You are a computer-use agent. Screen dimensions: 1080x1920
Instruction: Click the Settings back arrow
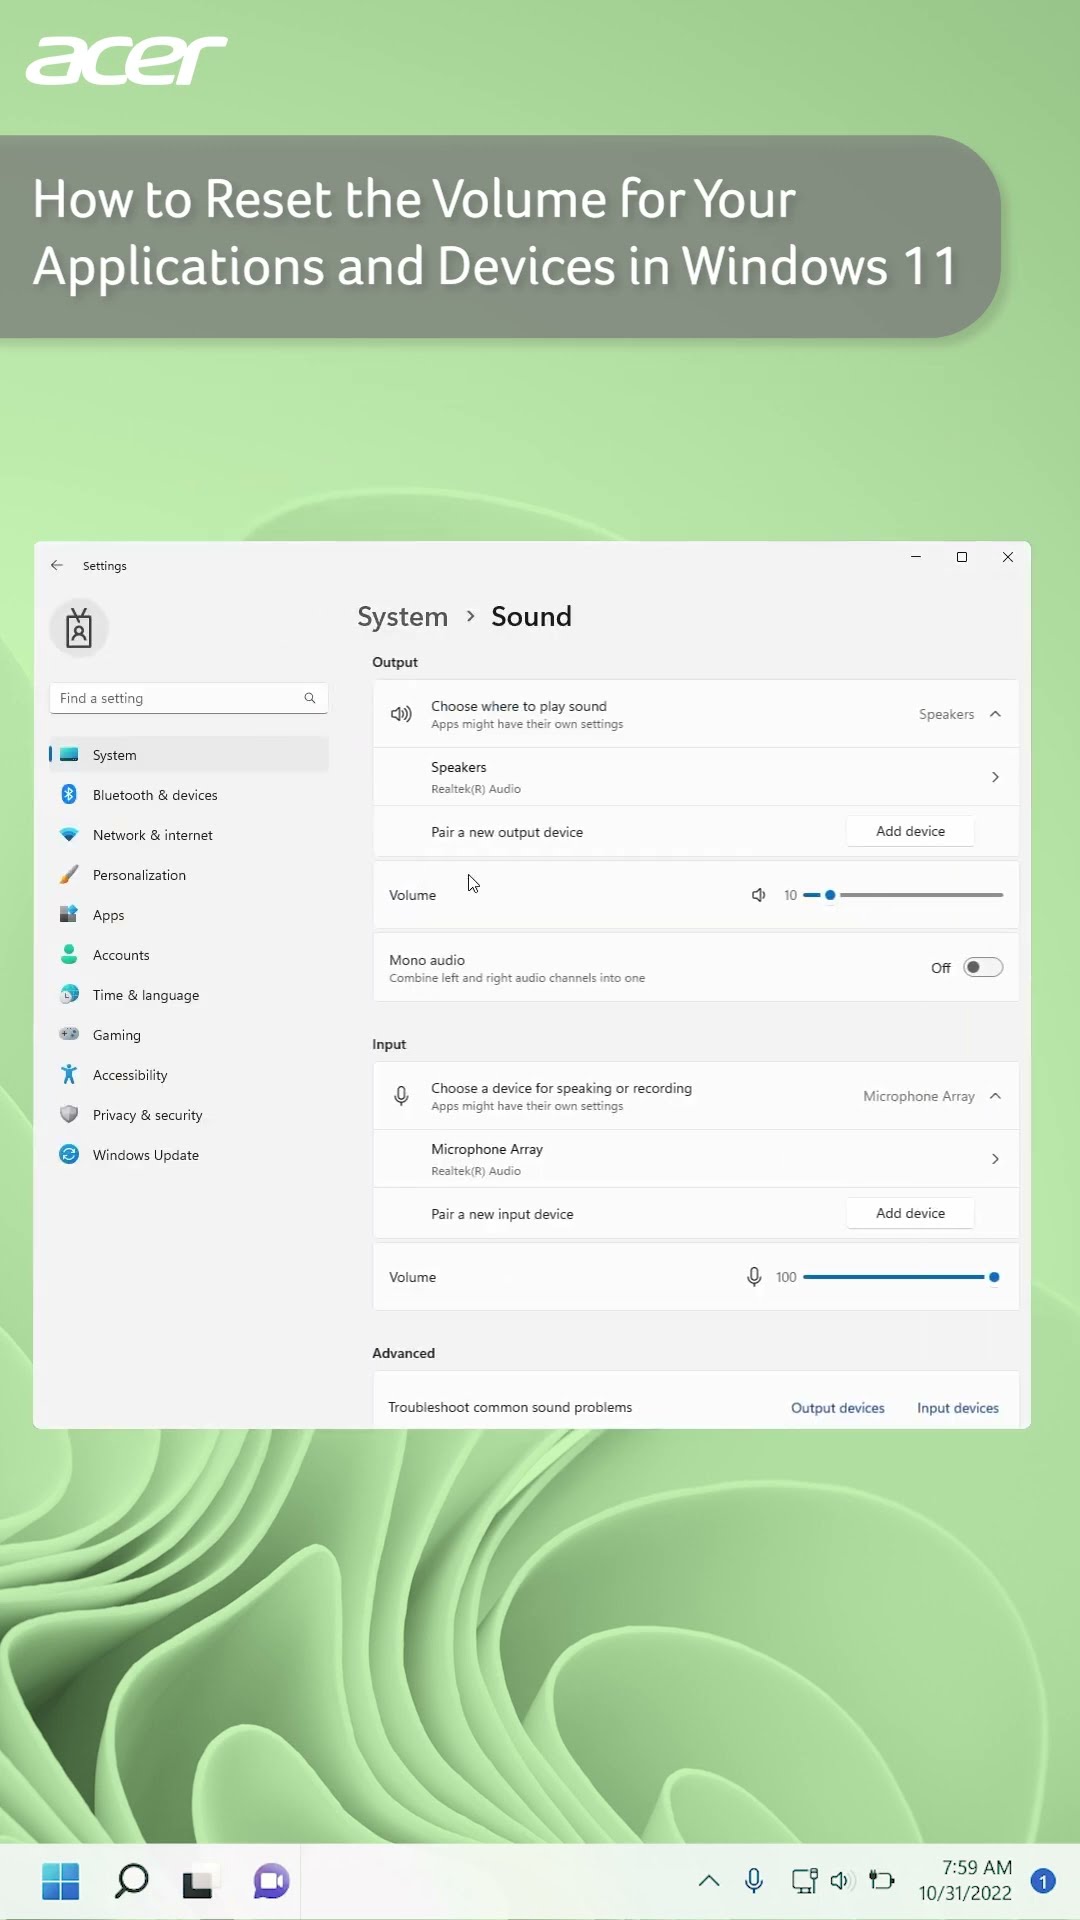(57, 565)
